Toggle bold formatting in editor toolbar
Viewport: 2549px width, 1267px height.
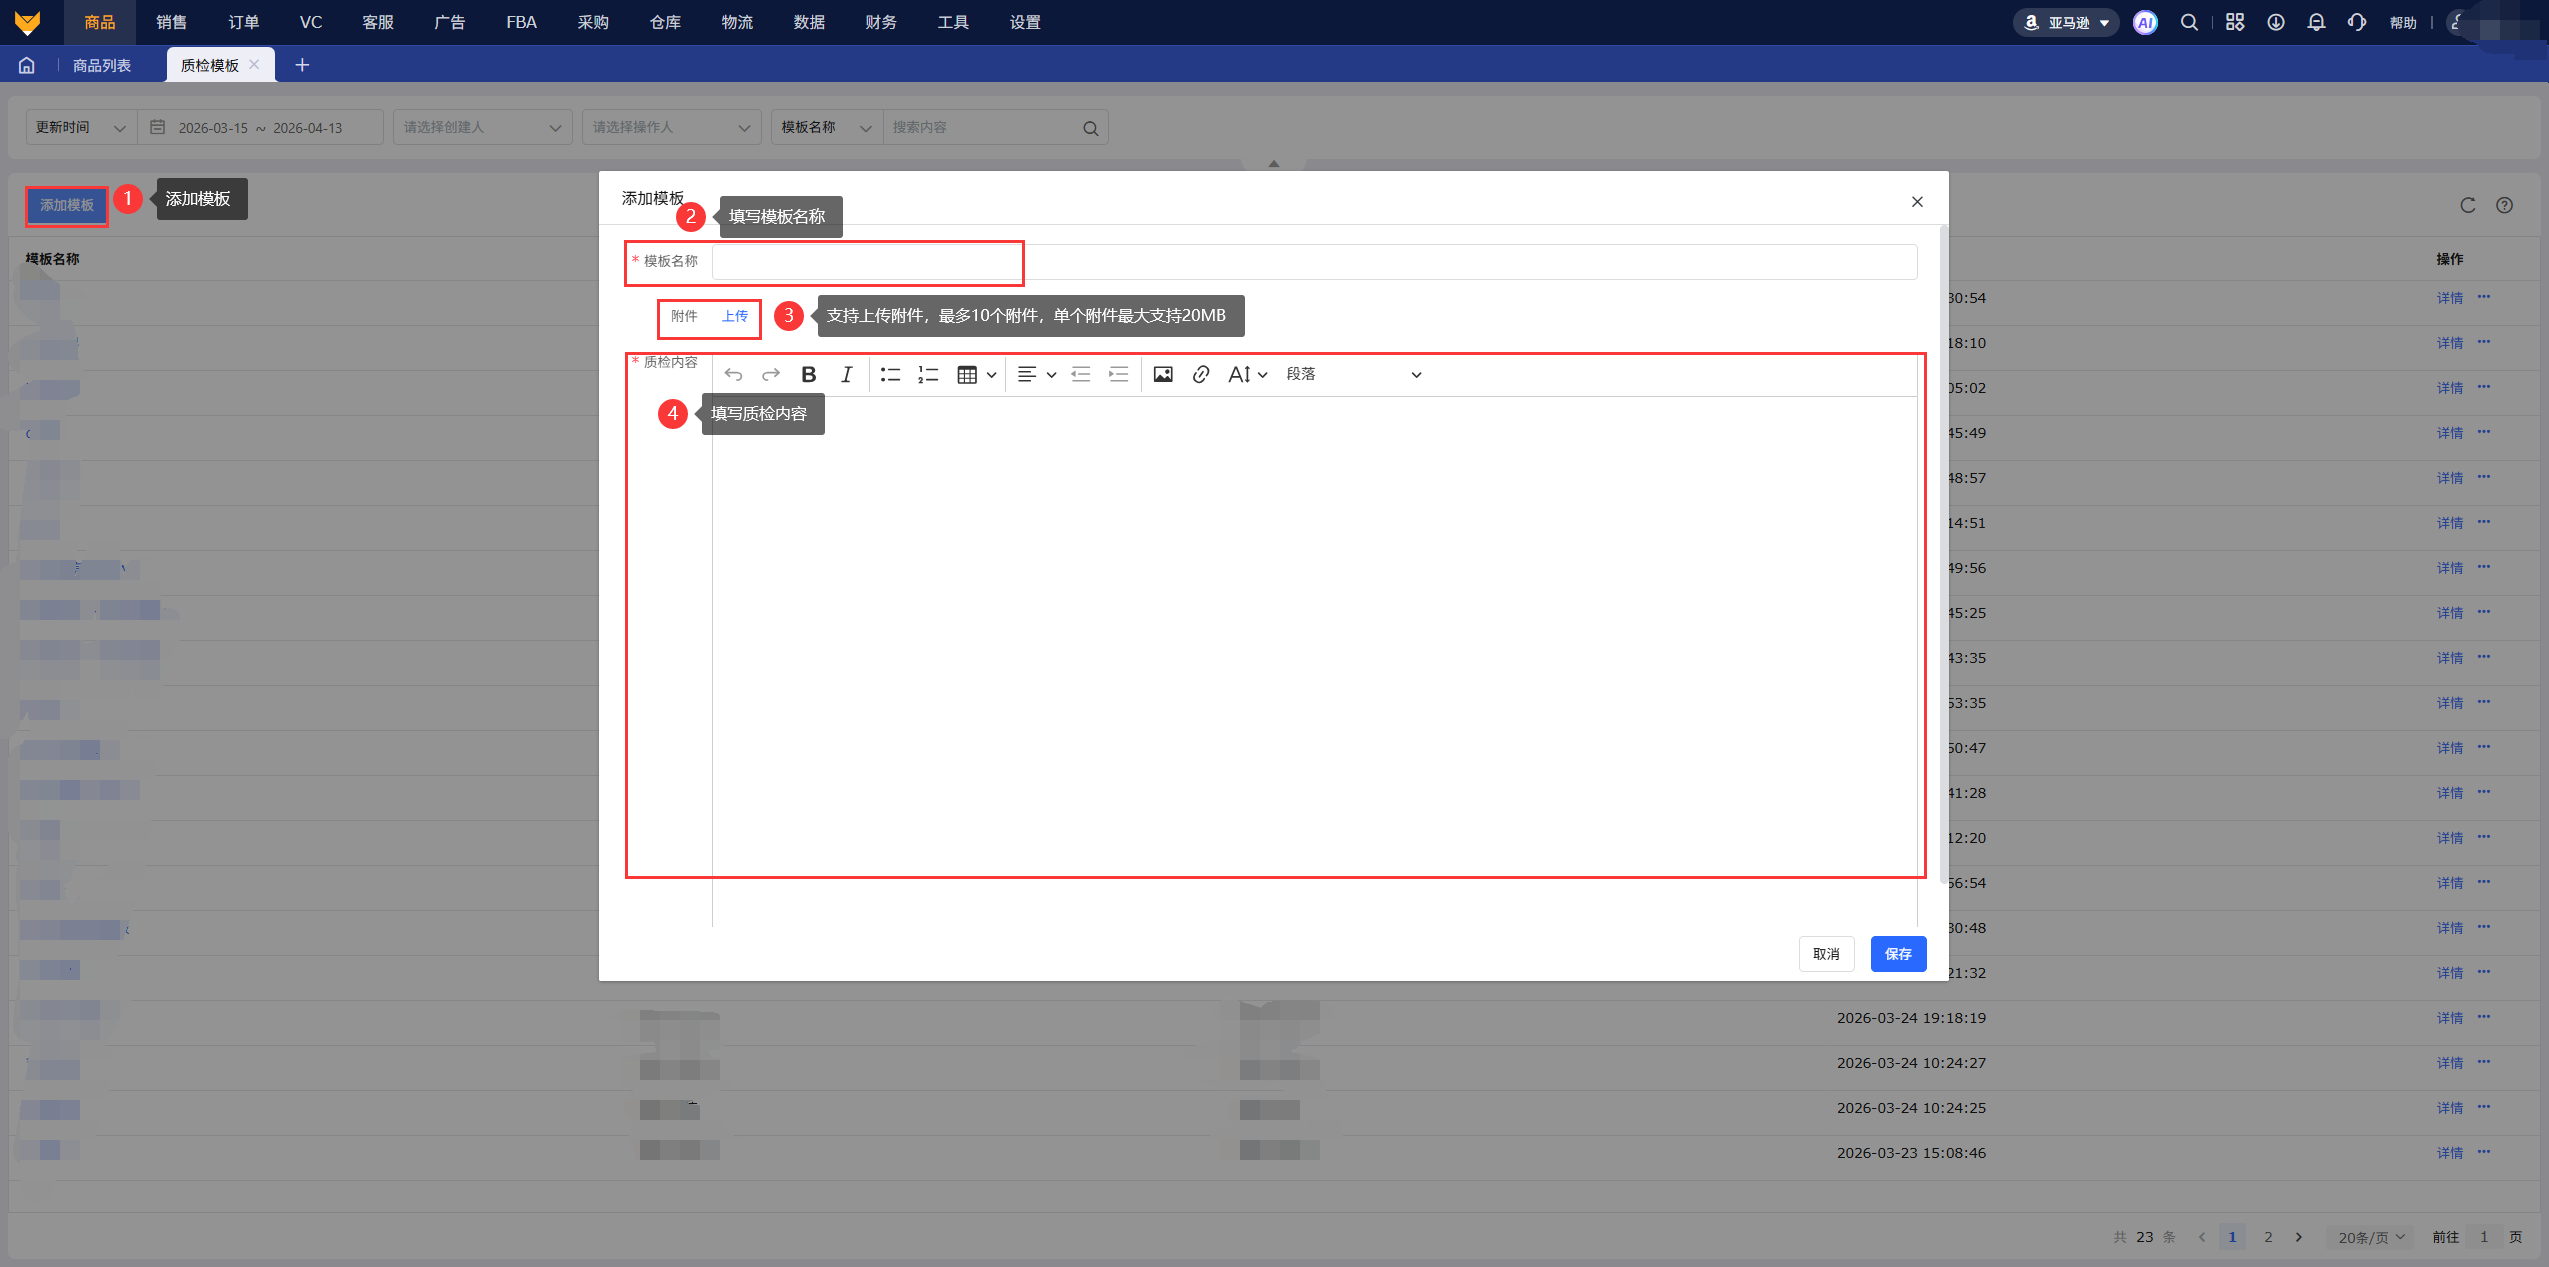(x=808, y=374)
